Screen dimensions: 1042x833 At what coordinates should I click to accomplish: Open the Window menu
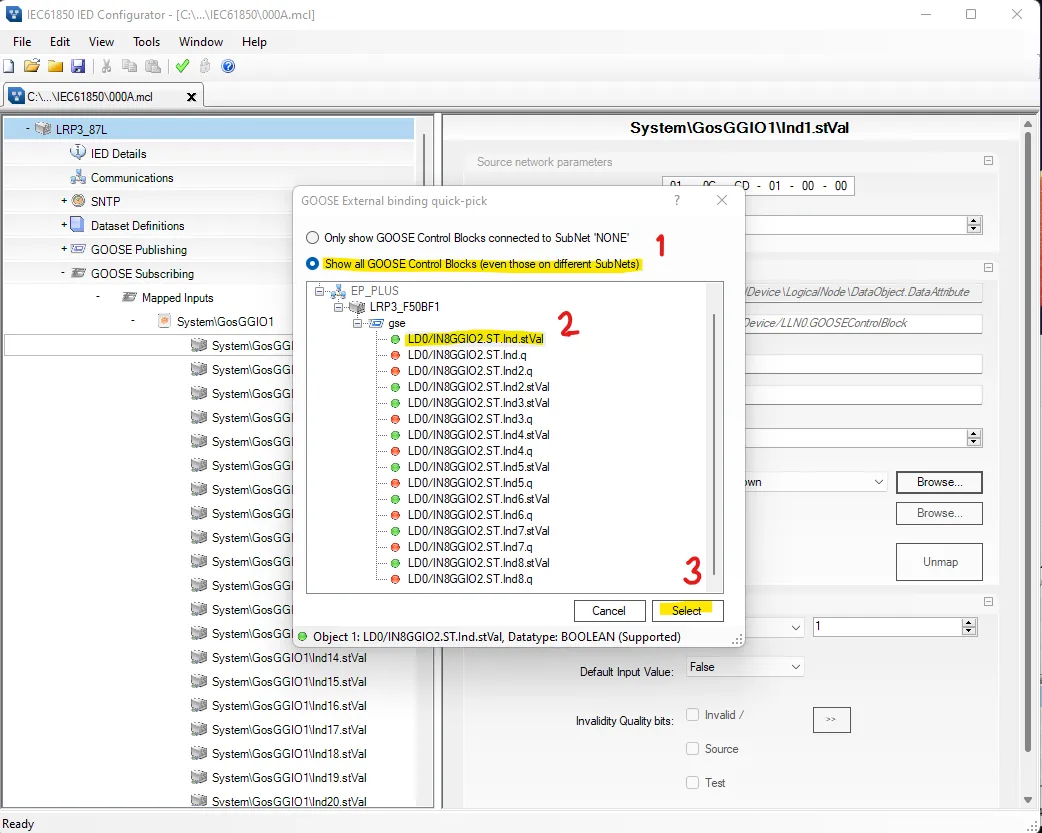(x=201, y=42)
